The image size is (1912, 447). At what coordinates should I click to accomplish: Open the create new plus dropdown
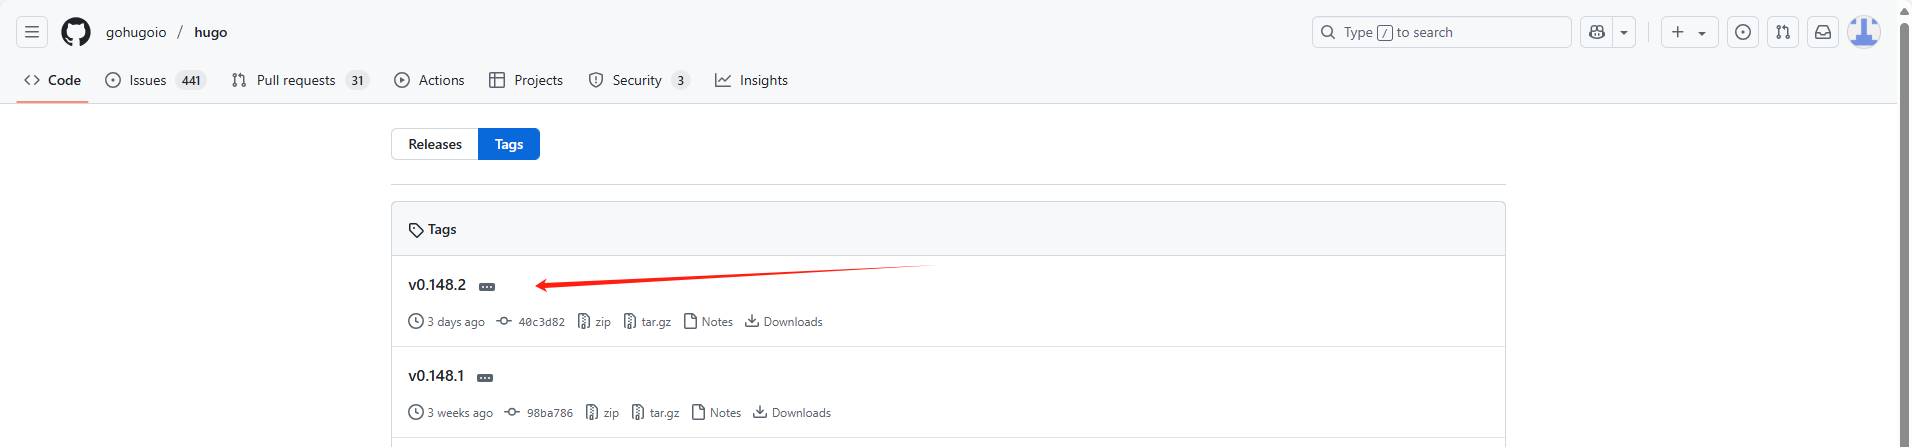[x=1690, y=32]
